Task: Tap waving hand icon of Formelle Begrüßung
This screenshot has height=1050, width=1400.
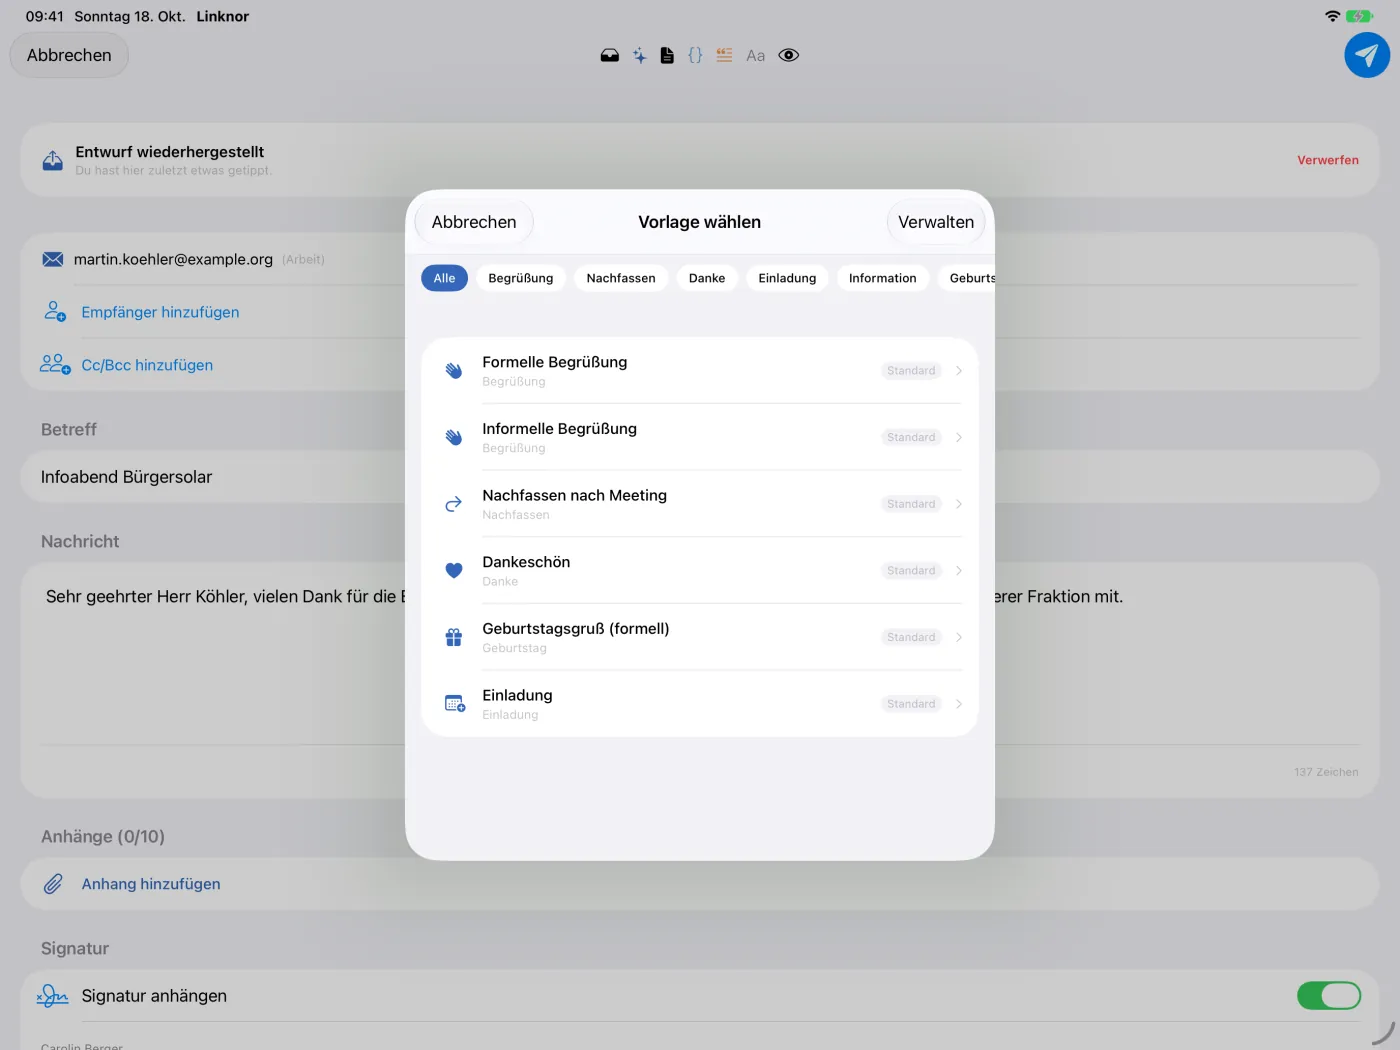Action: tap(454, 371)
